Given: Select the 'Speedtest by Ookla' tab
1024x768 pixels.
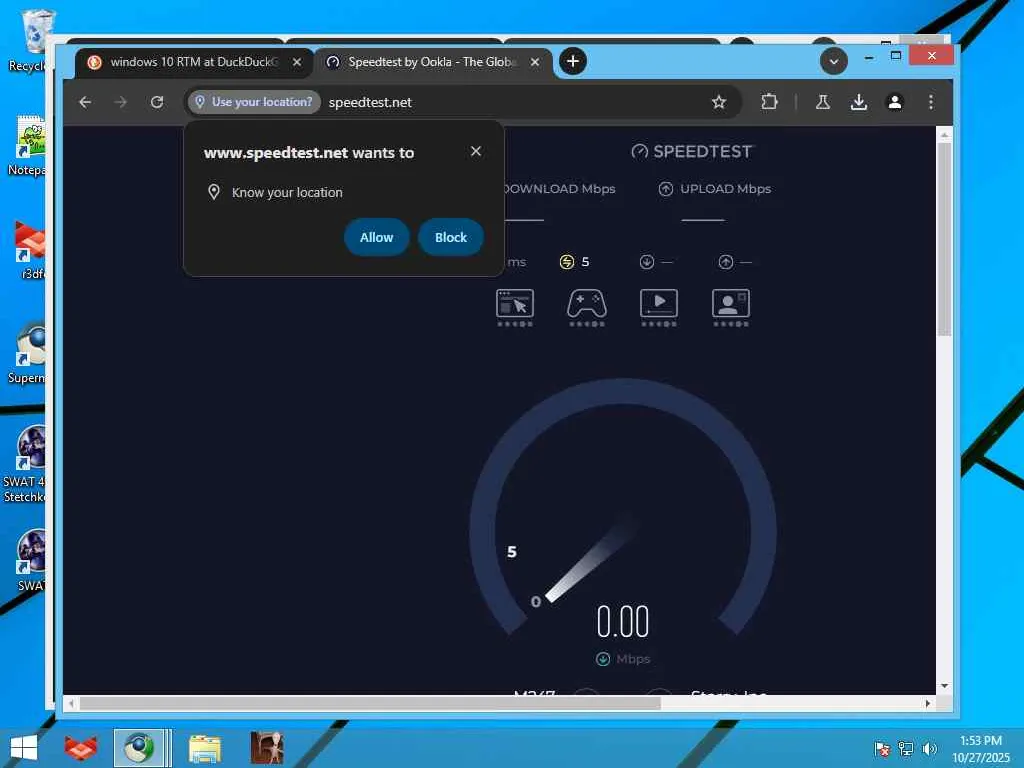Looking at the screenshot, I should [432, 62].
